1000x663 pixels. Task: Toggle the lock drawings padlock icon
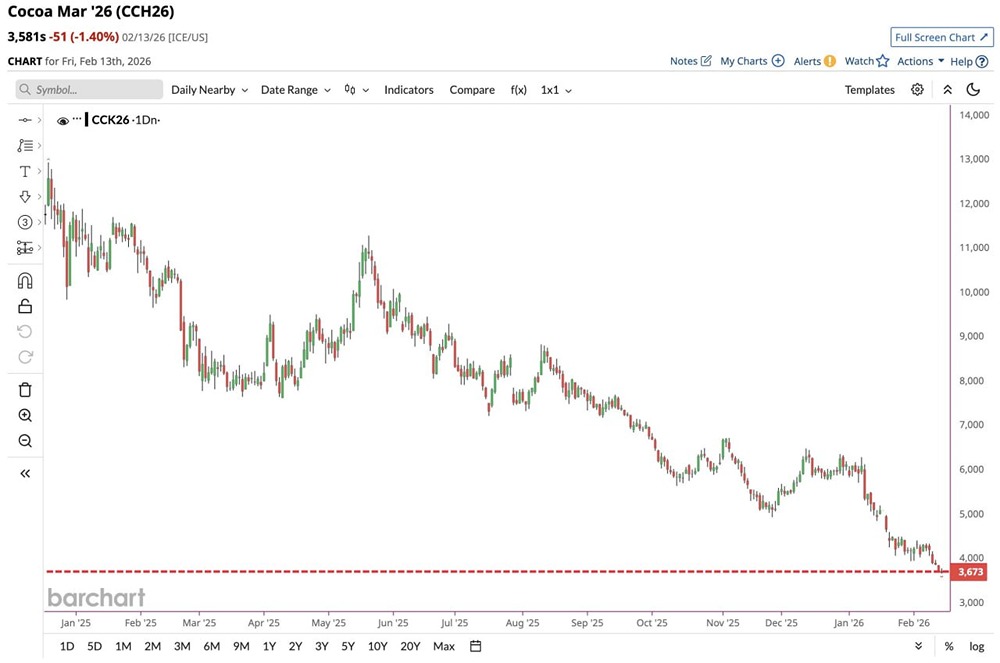click(25, 307)
